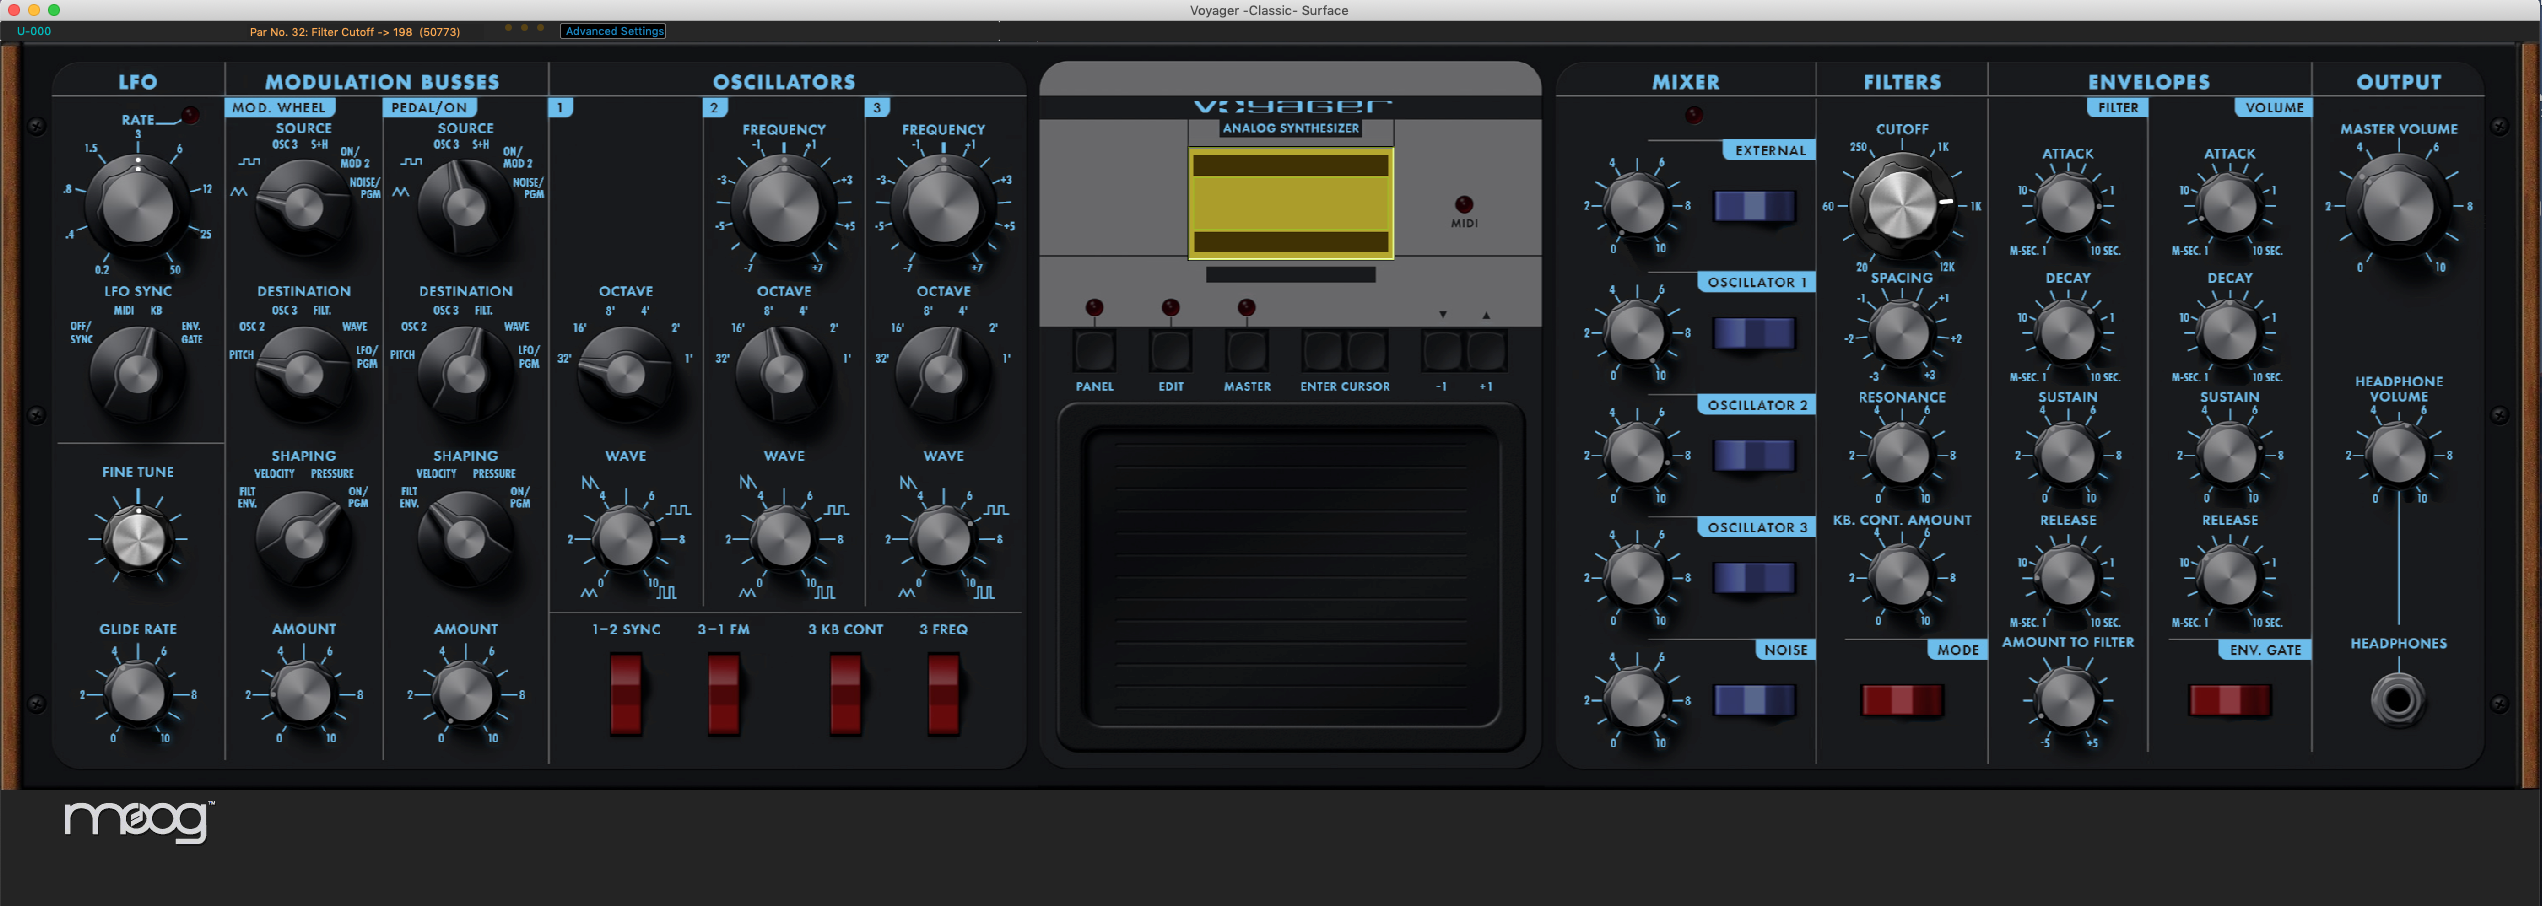Click the CURSOR button under the display
This screenshot has width=2542, height=906.
1366,351
